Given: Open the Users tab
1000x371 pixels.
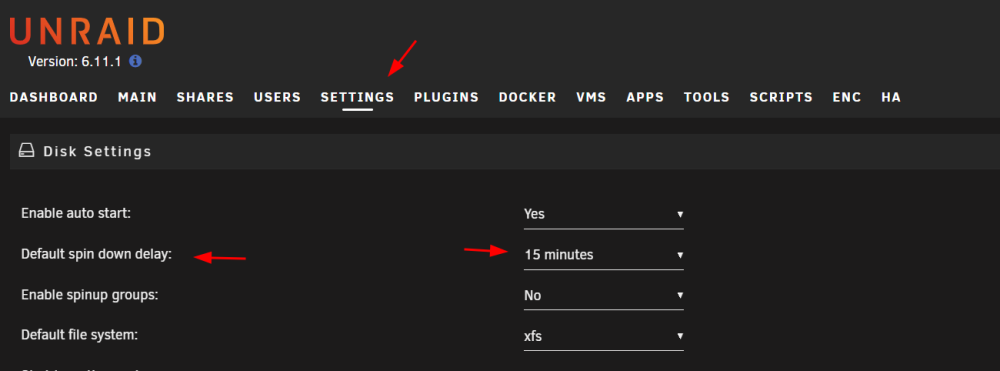Looking at the screenshot, I should coord(277,98).
